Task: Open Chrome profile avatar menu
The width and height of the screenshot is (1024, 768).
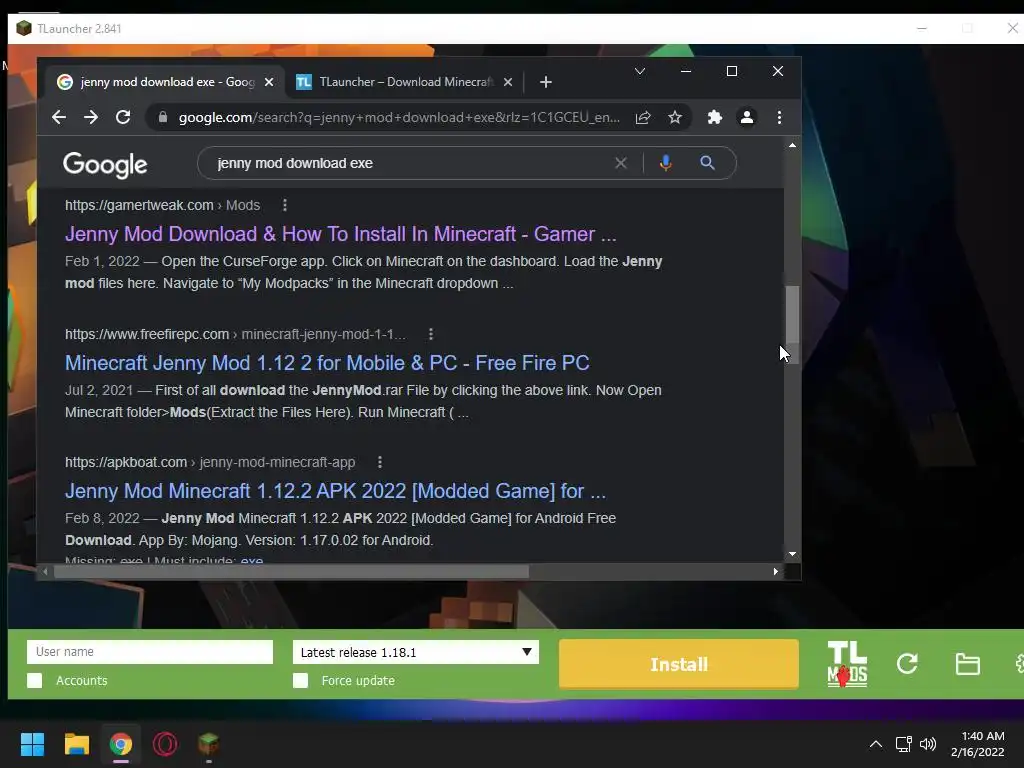Action: [x=746, y=118]
